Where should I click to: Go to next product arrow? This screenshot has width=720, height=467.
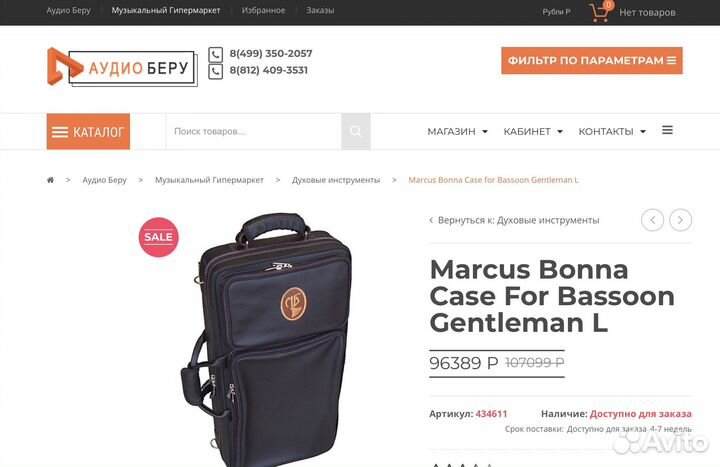pyautogui.click(x=681, y=220)
